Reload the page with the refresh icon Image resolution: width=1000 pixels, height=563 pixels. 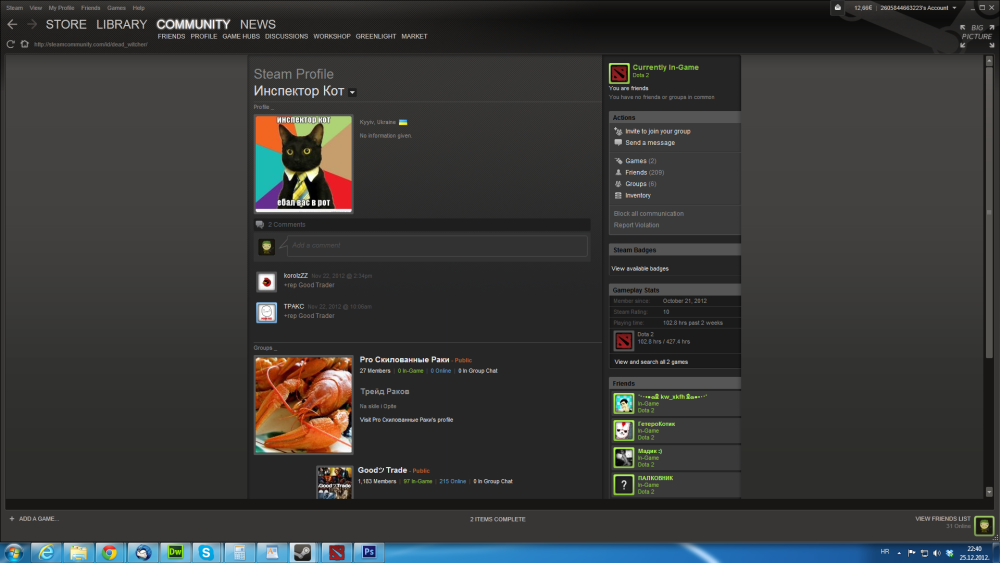(x=10, y=44)
